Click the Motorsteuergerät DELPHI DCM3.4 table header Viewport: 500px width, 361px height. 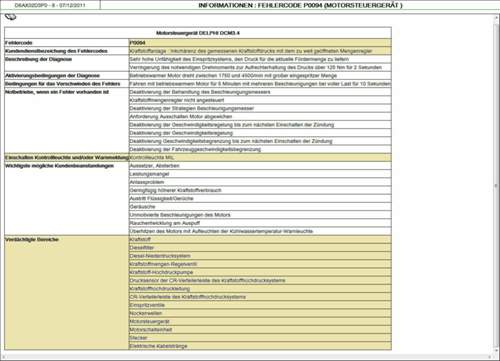(x=198, y=33)
